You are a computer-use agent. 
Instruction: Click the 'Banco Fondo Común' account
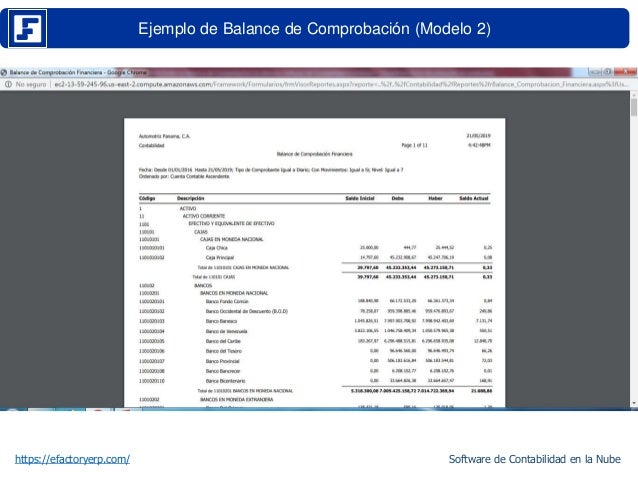(x=227, y=302)
